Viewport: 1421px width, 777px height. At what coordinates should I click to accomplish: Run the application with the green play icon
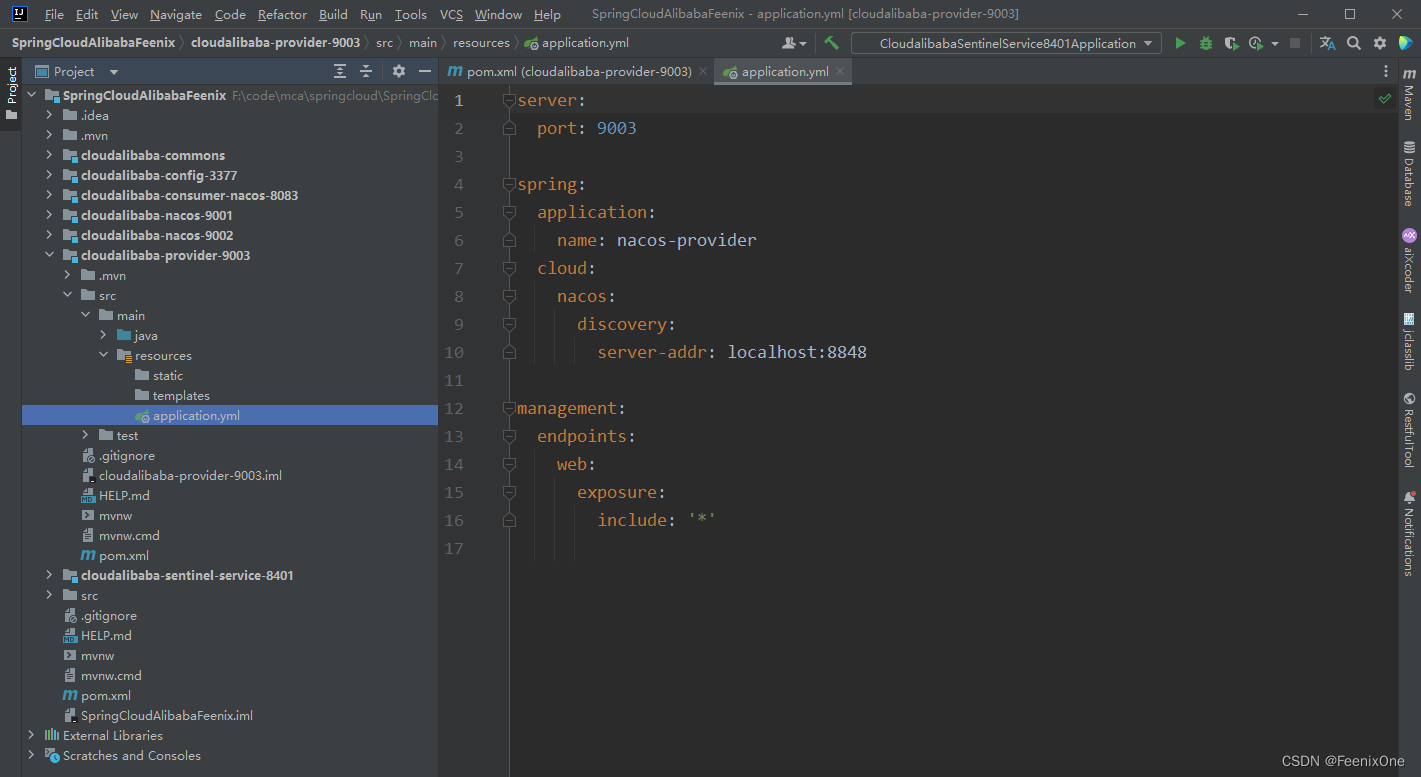(1180, 43)
